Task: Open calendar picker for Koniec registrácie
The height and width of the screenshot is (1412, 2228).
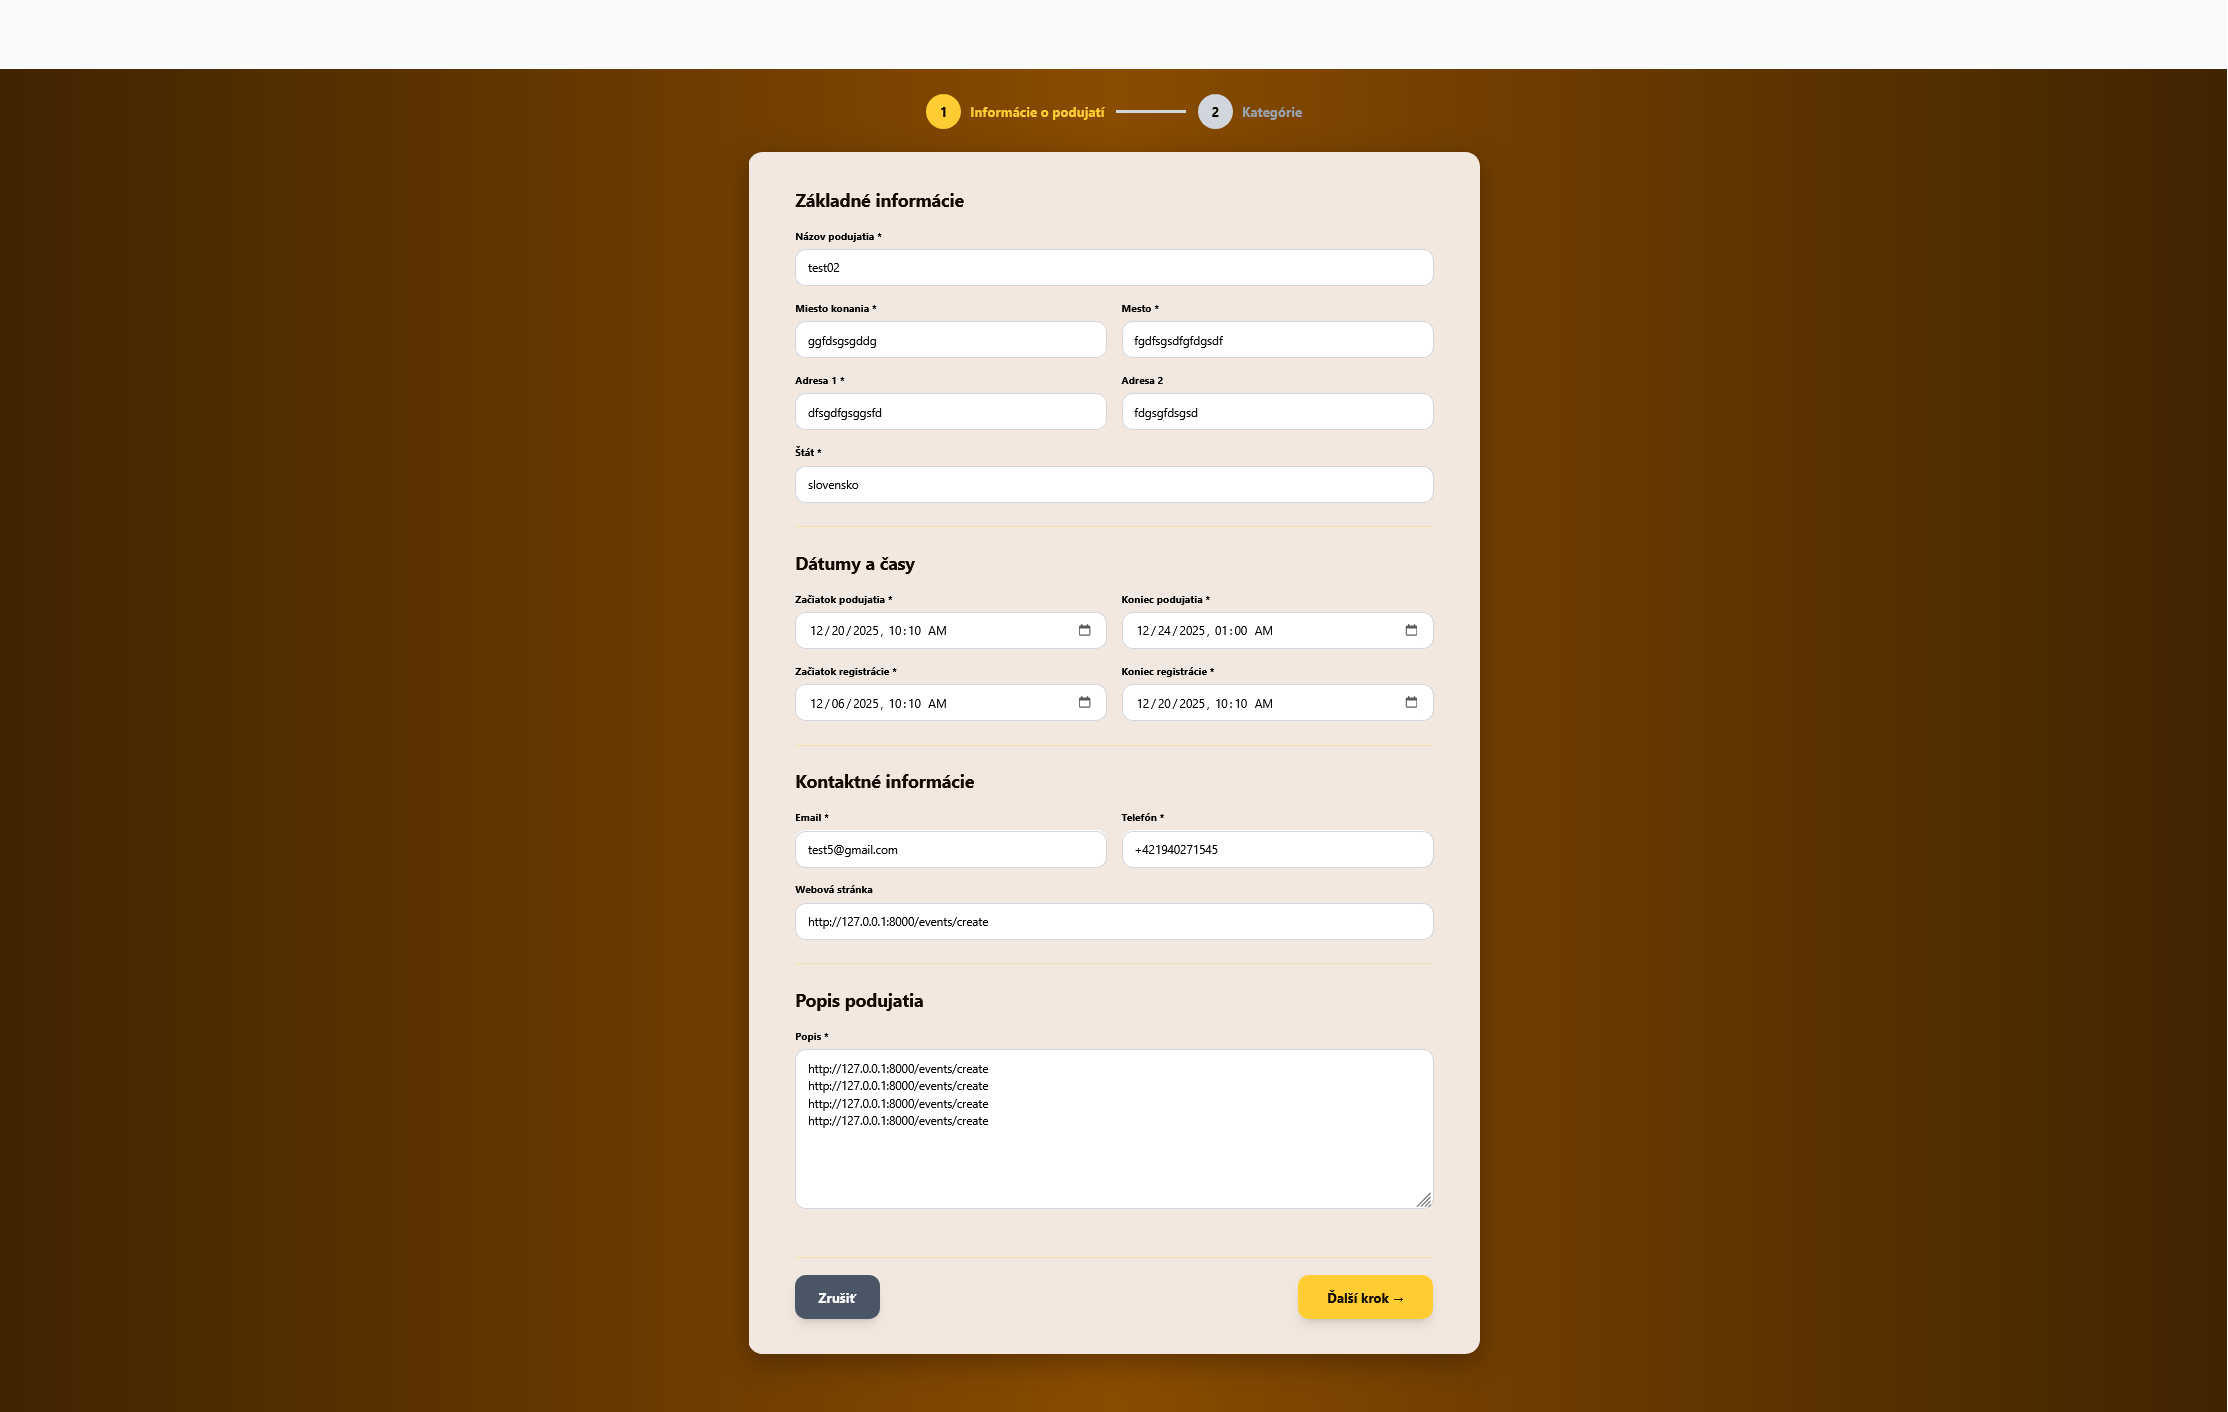Action: [x=1411, y=702]
